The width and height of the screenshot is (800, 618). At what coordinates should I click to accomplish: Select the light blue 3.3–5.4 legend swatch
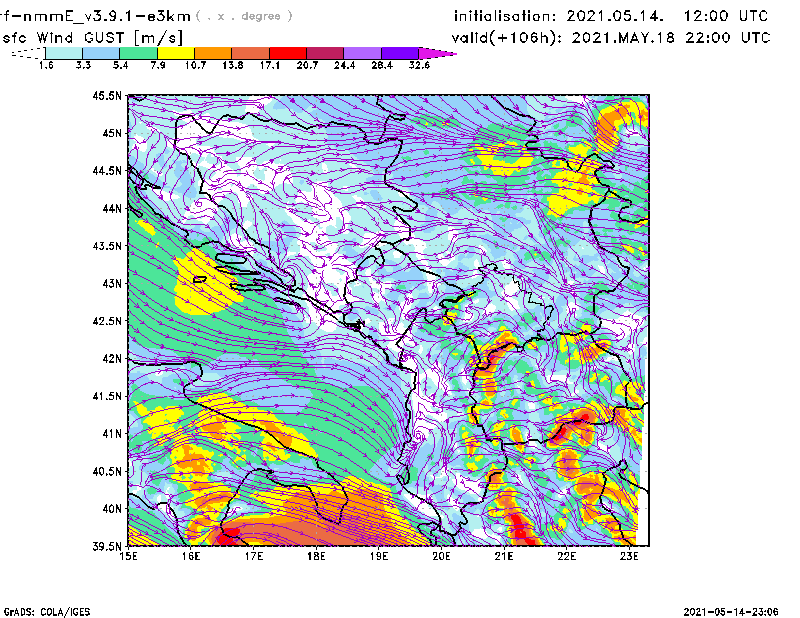(x=101, y=53)
